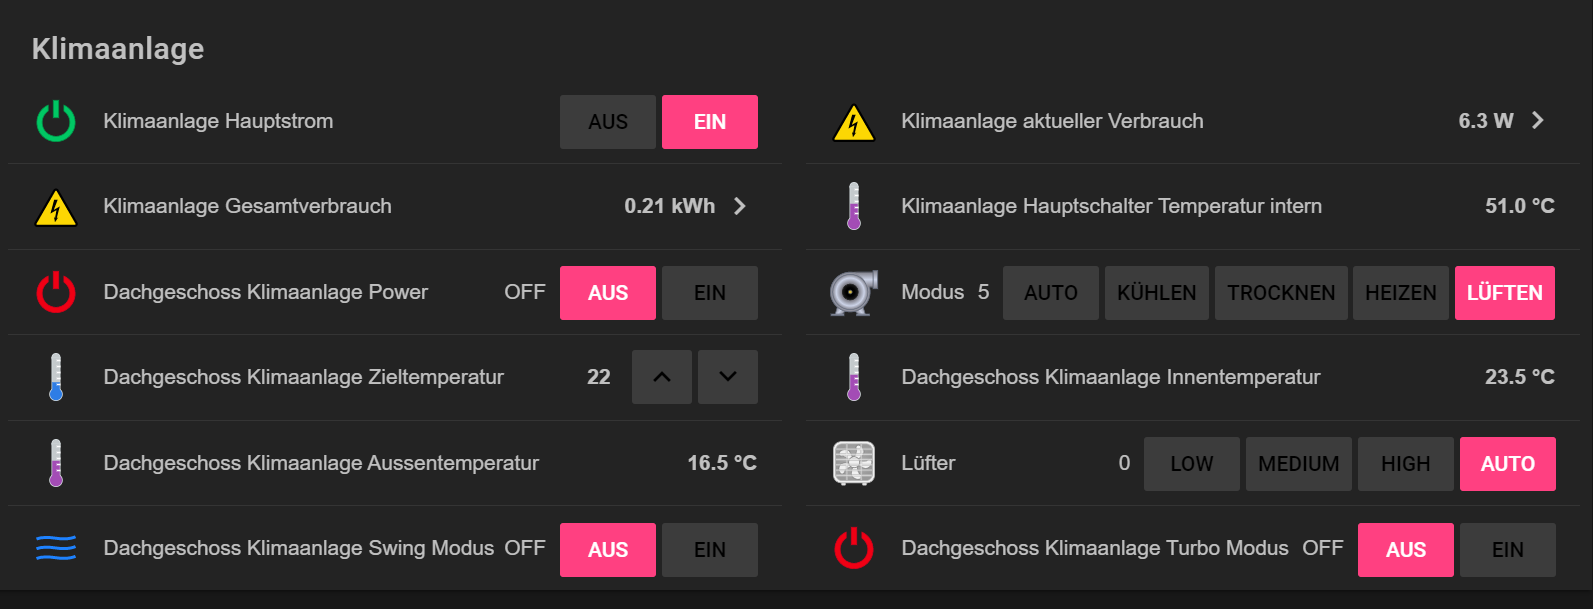Viewport: 1593px width, 609px height.
Task: Click the Modus turbine fan icon
Action: [853, 292]
